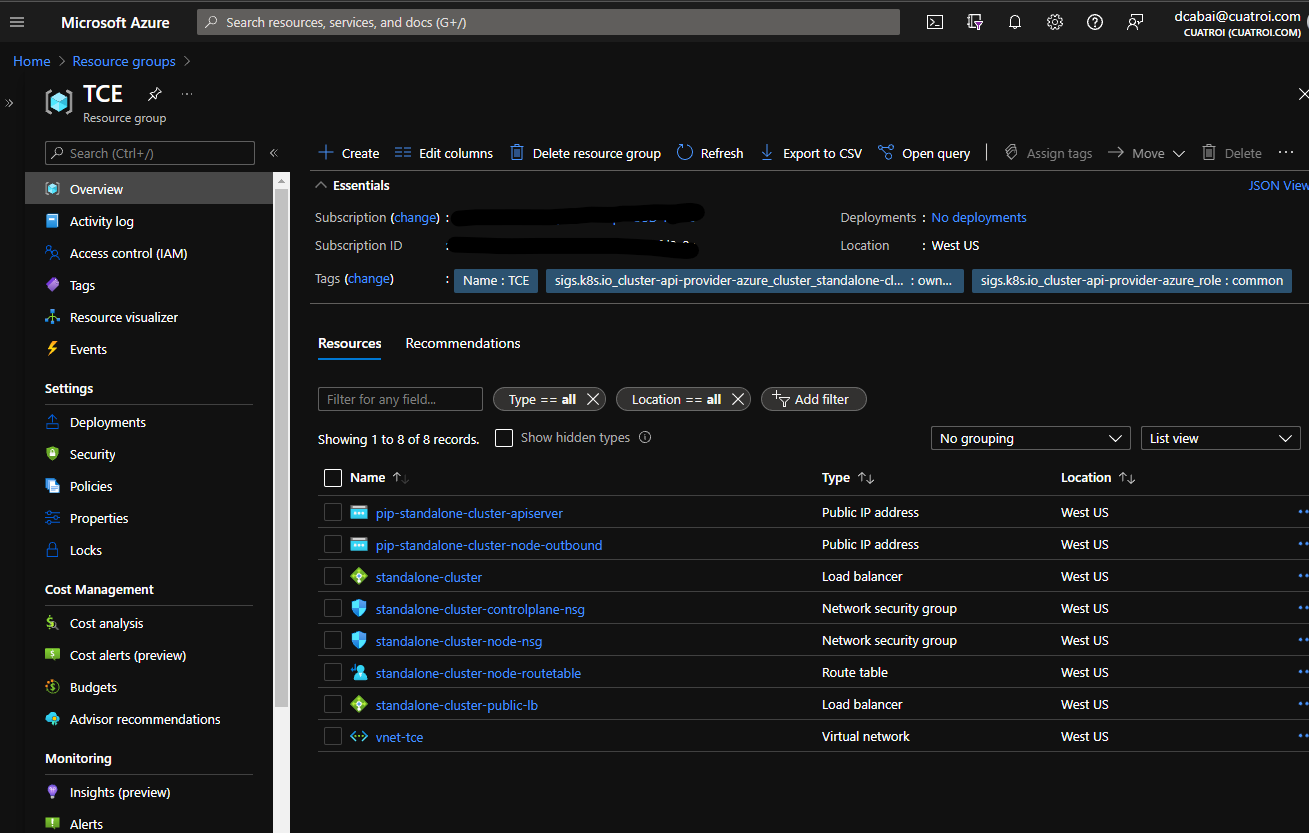The height and width of the screenshot is (833, 1309).
Task: Click the No deployments link
Action: coord(979,217)
